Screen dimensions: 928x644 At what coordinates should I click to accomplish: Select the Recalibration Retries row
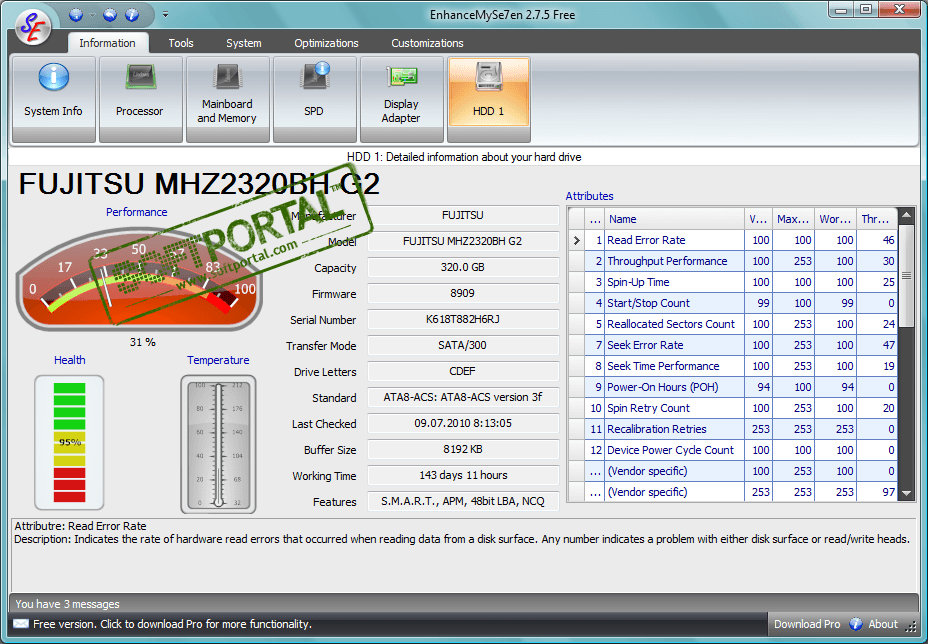point(733,429)
